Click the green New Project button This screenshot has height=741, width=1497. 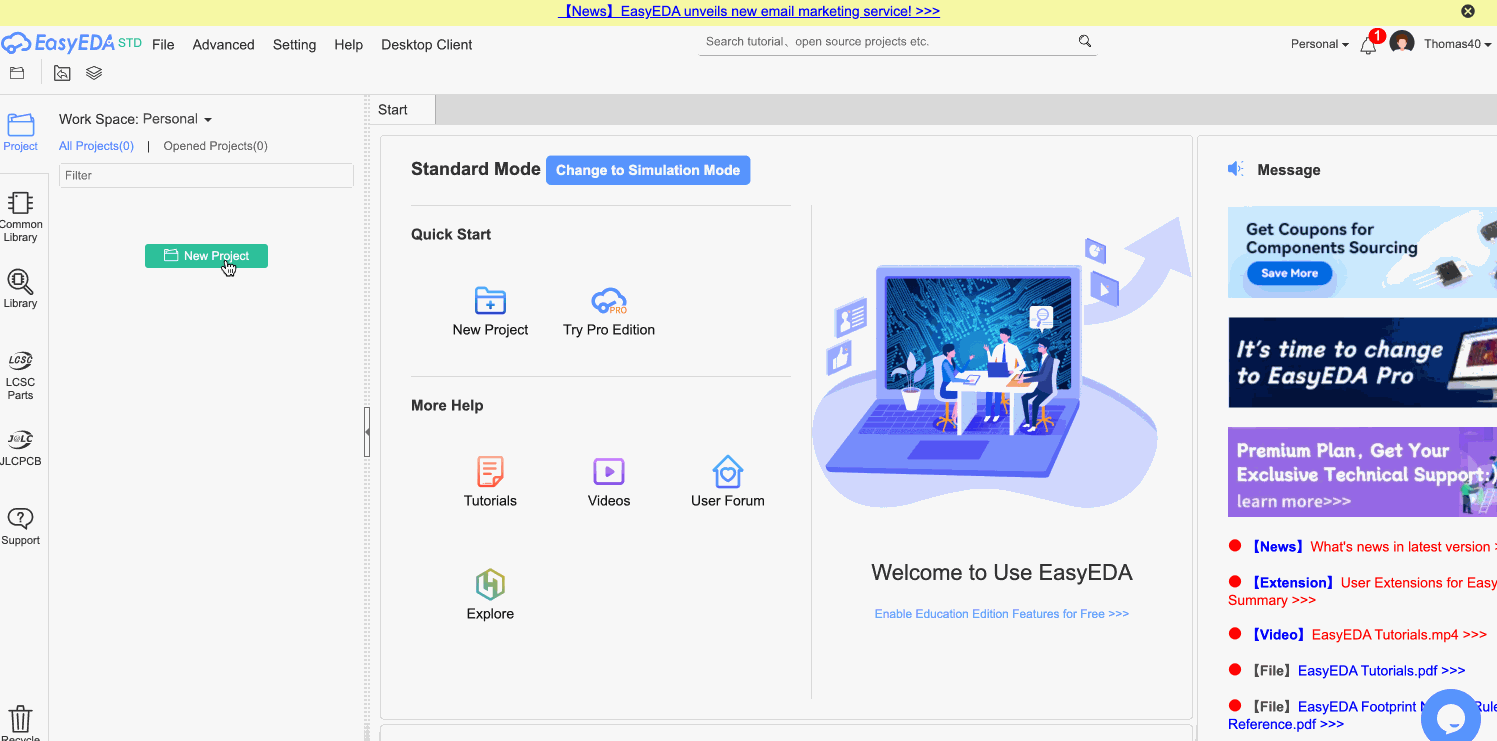click(206, 256)
